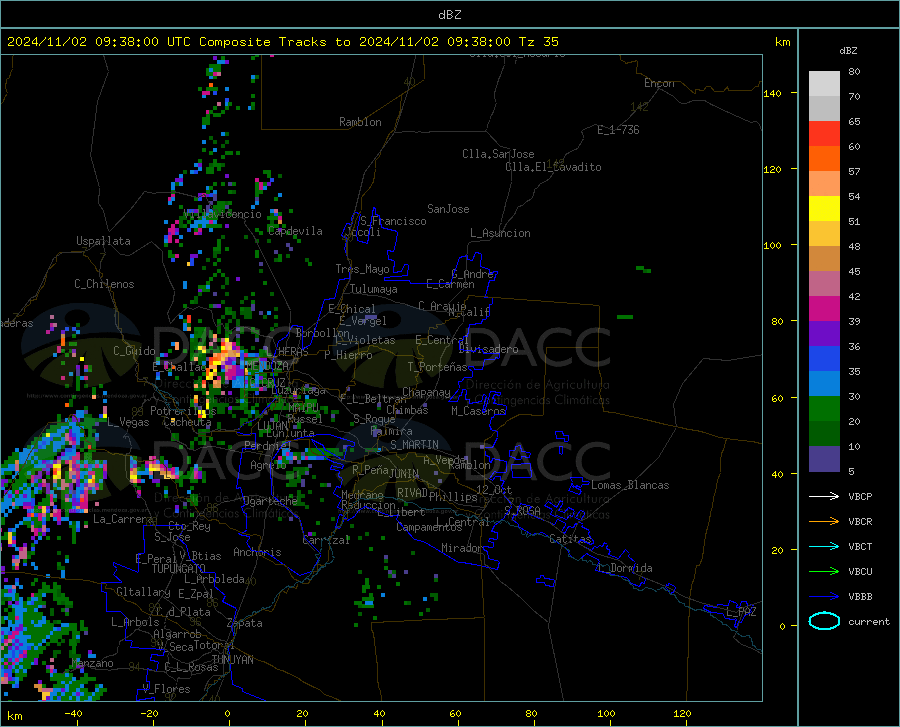
Task: Click the green VBCU arrow legend icon
Action: click(824, 572)
